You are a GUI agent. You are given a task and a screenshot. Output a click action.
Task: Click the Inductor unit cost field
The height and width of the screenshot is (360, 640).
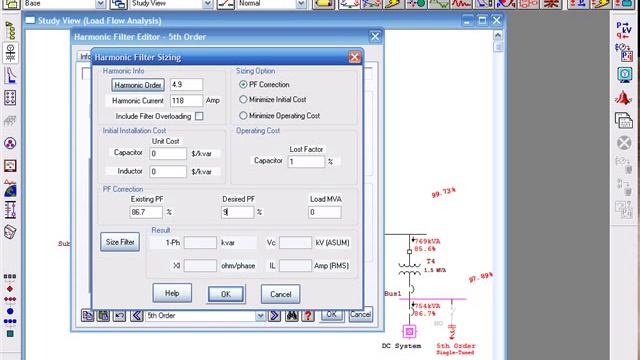[x=168, y=171]
